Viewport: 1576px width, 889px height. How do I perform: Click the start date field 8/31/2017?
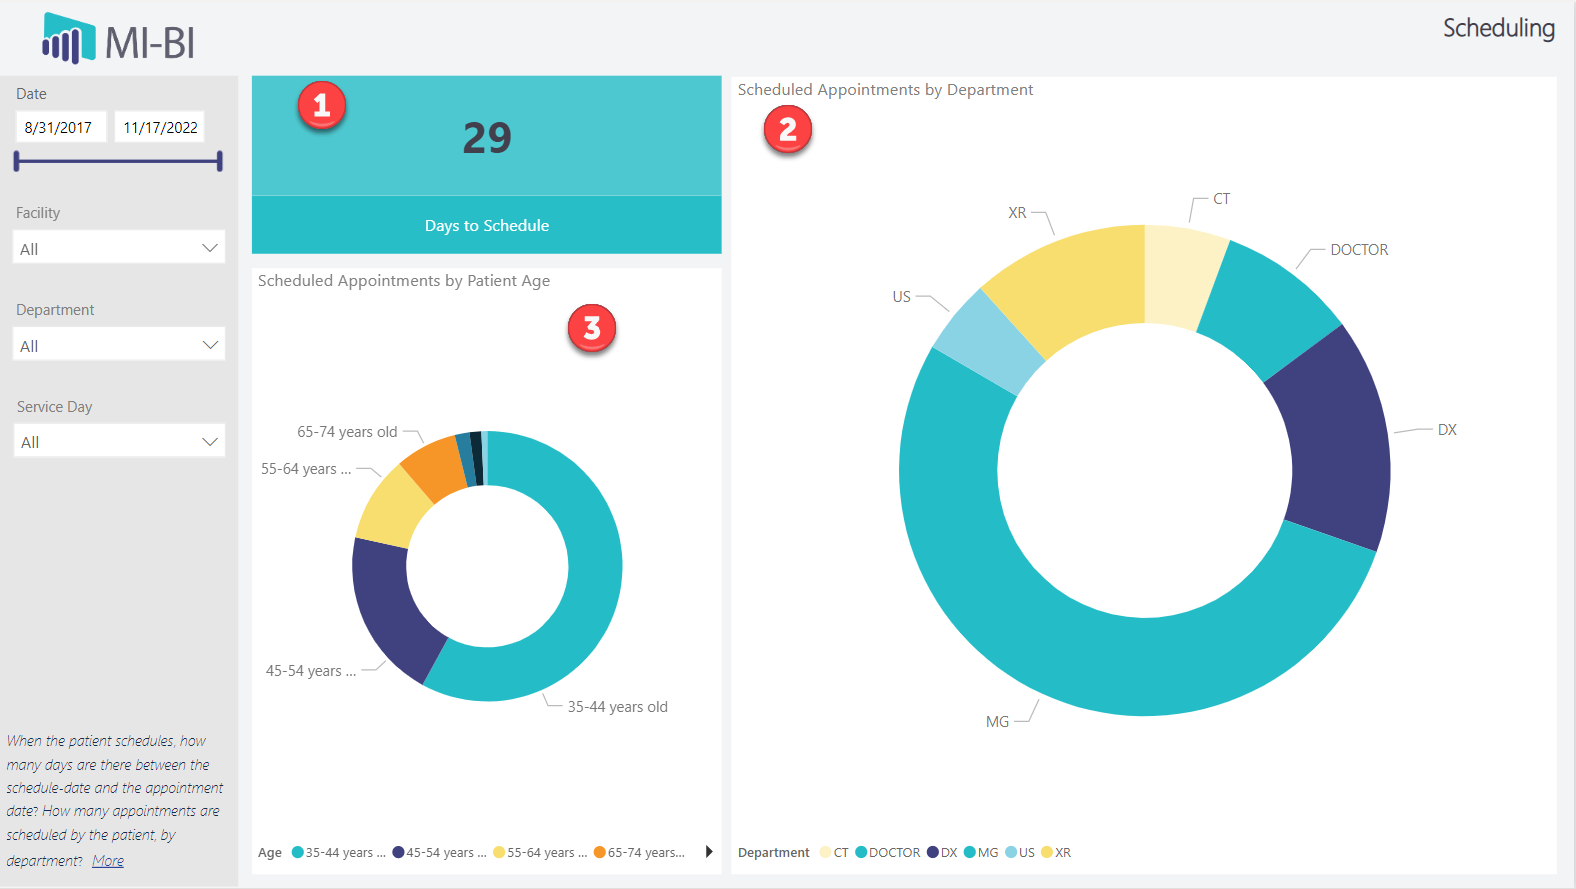point(59,128)
